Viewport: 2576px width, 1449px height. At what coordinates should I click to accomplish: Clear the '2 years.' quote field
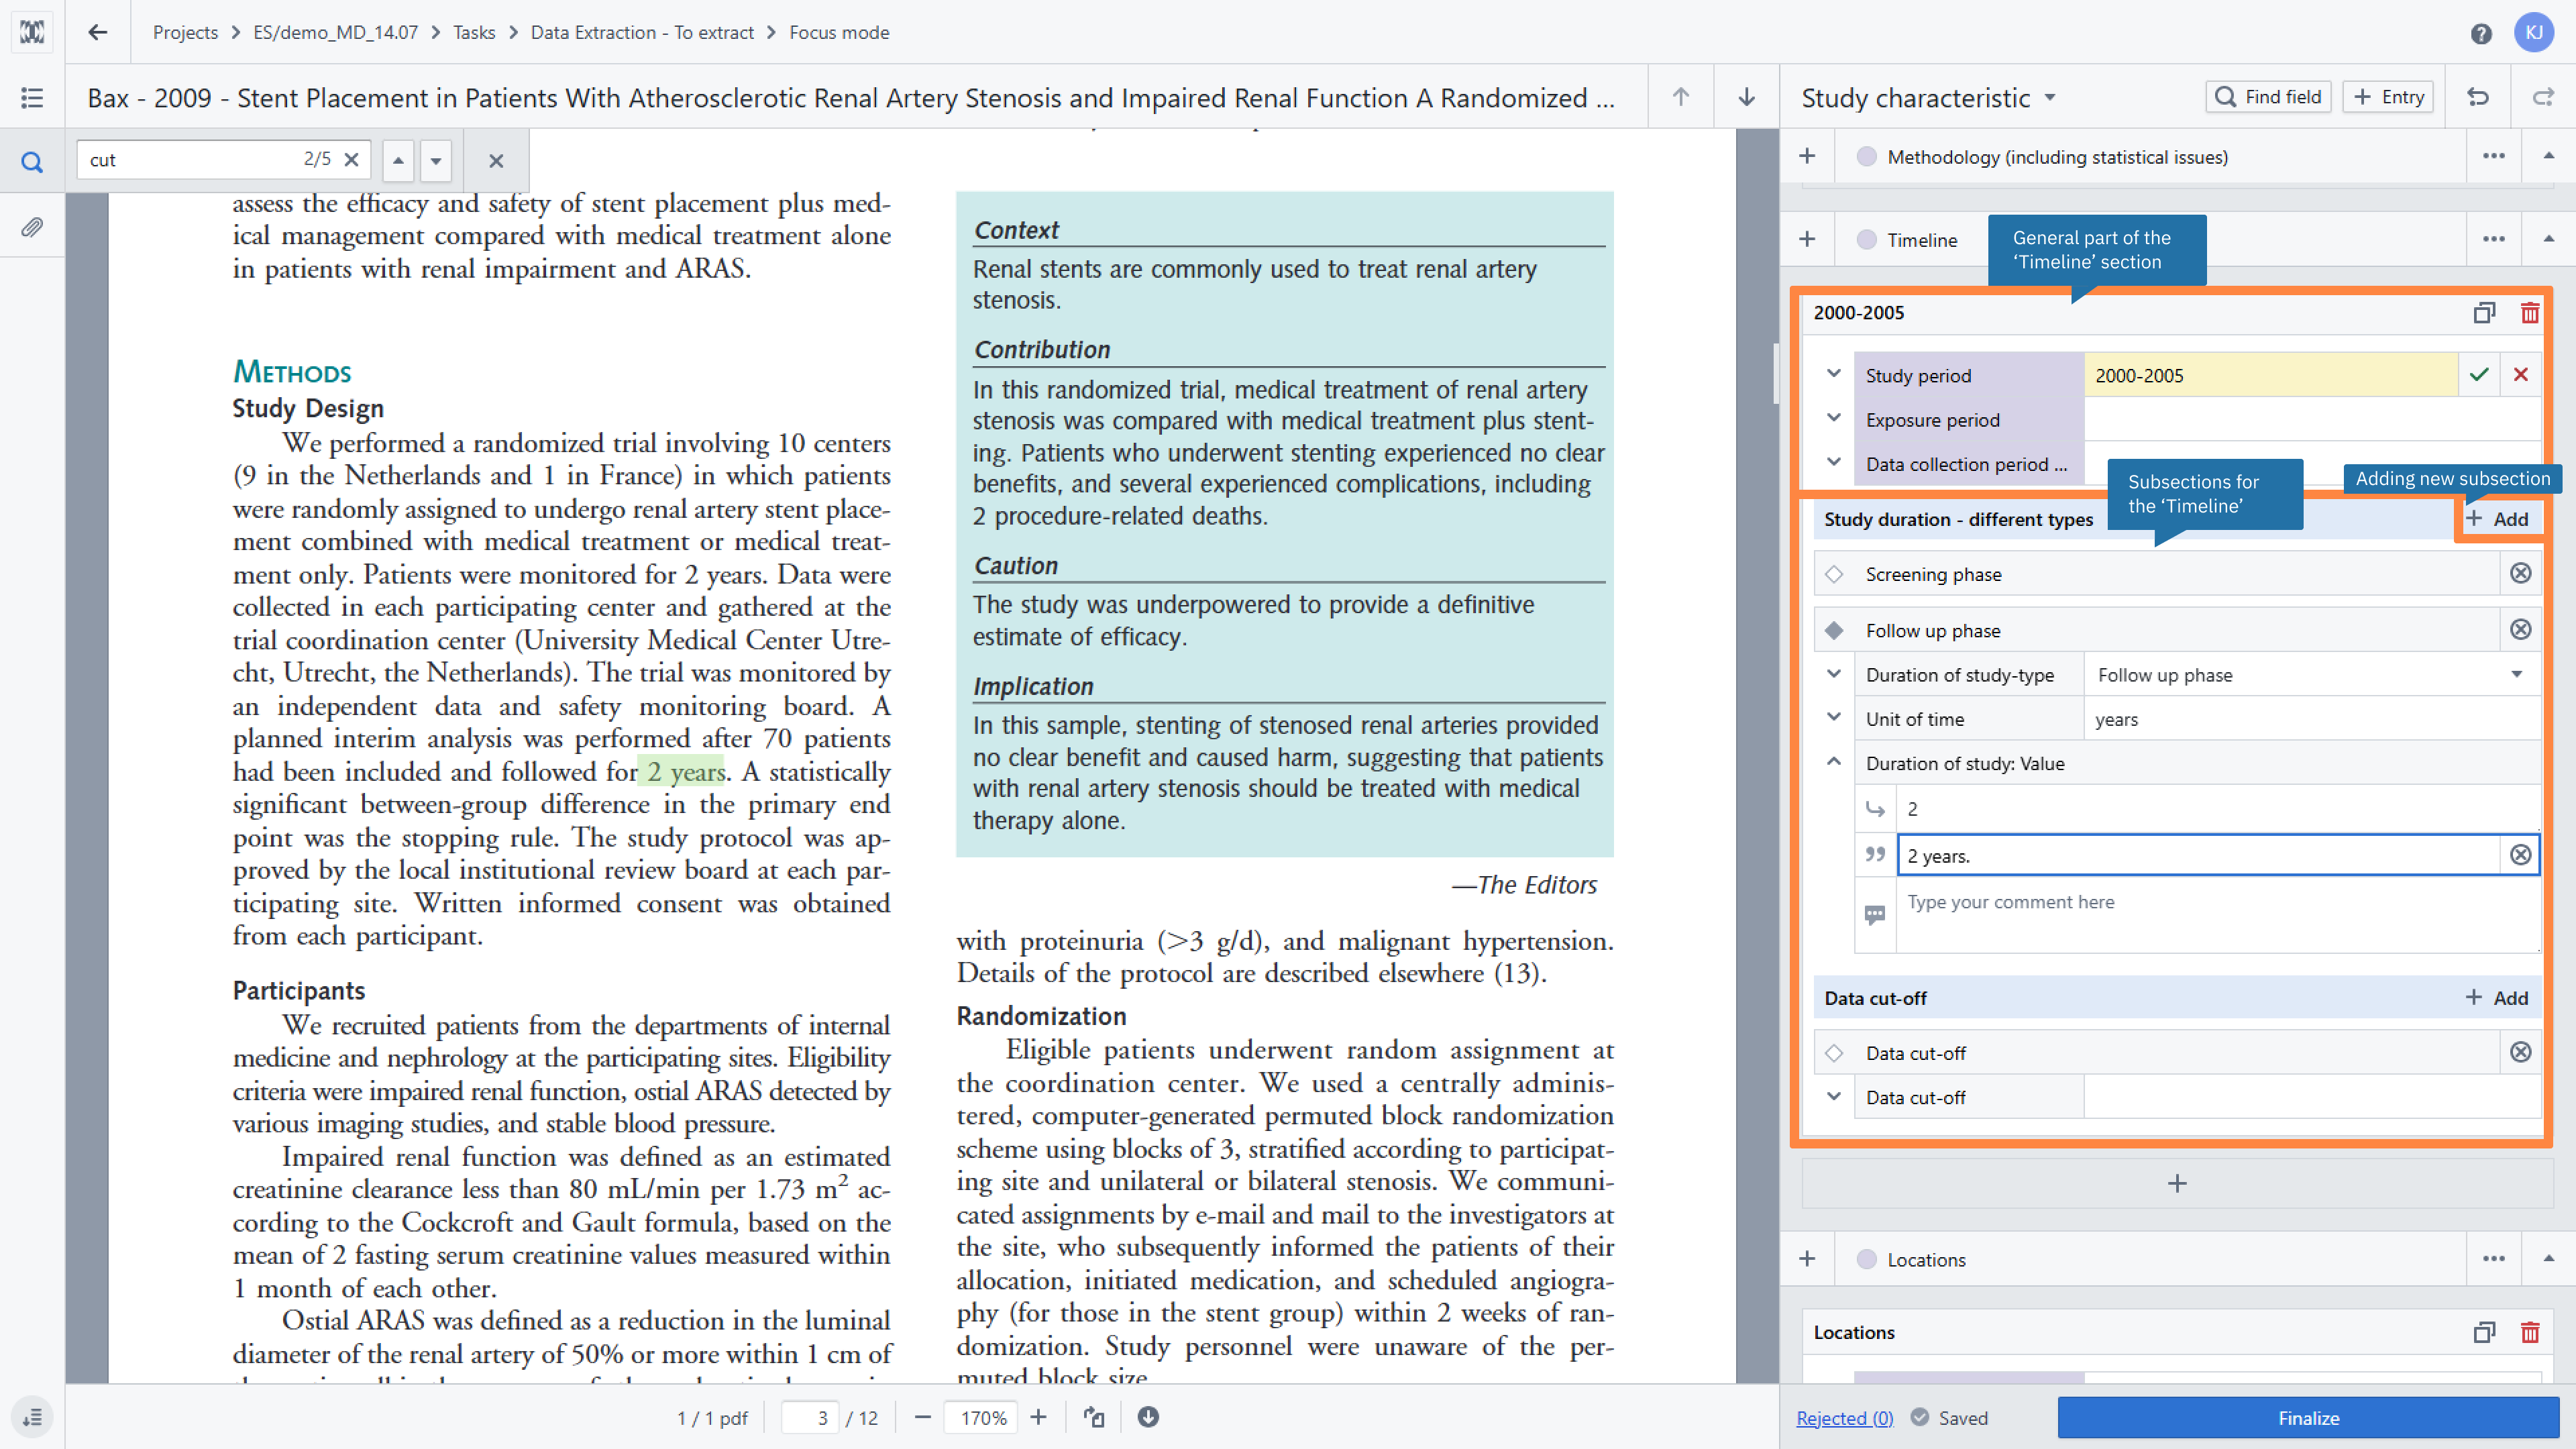click(x=2521, y=855)
